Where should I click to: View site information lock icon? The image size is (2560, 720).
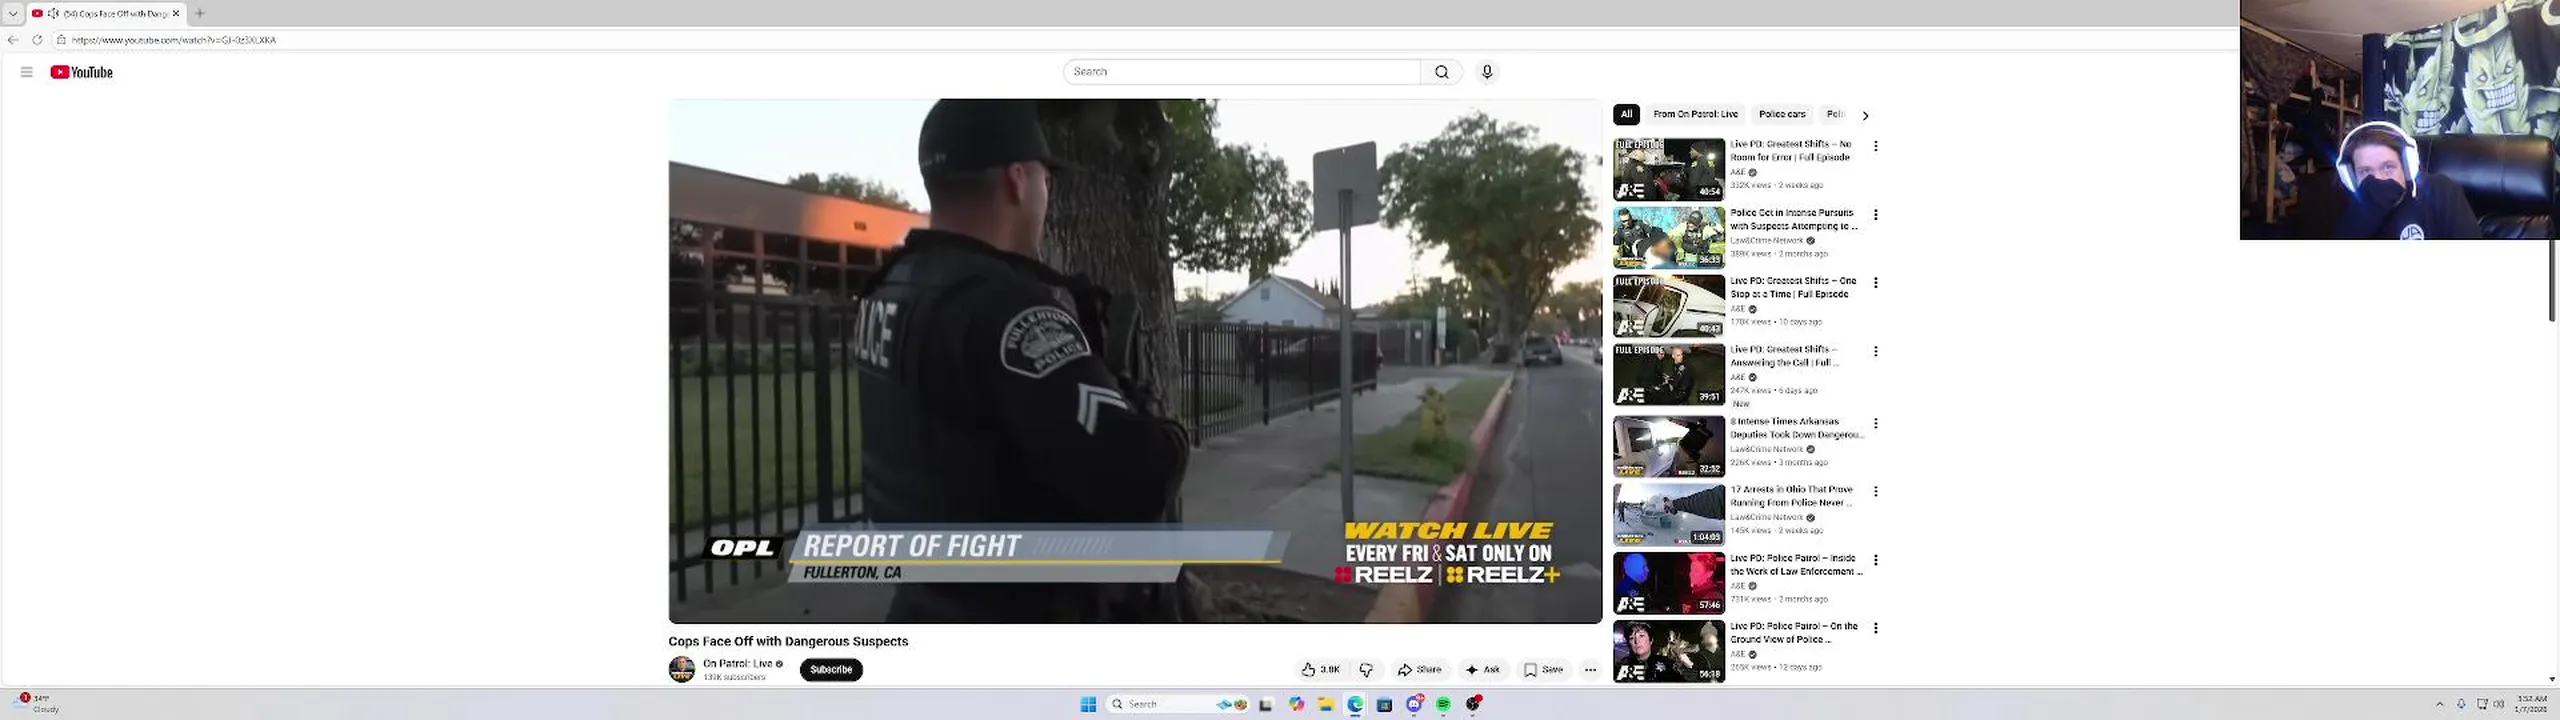[61, 40]
